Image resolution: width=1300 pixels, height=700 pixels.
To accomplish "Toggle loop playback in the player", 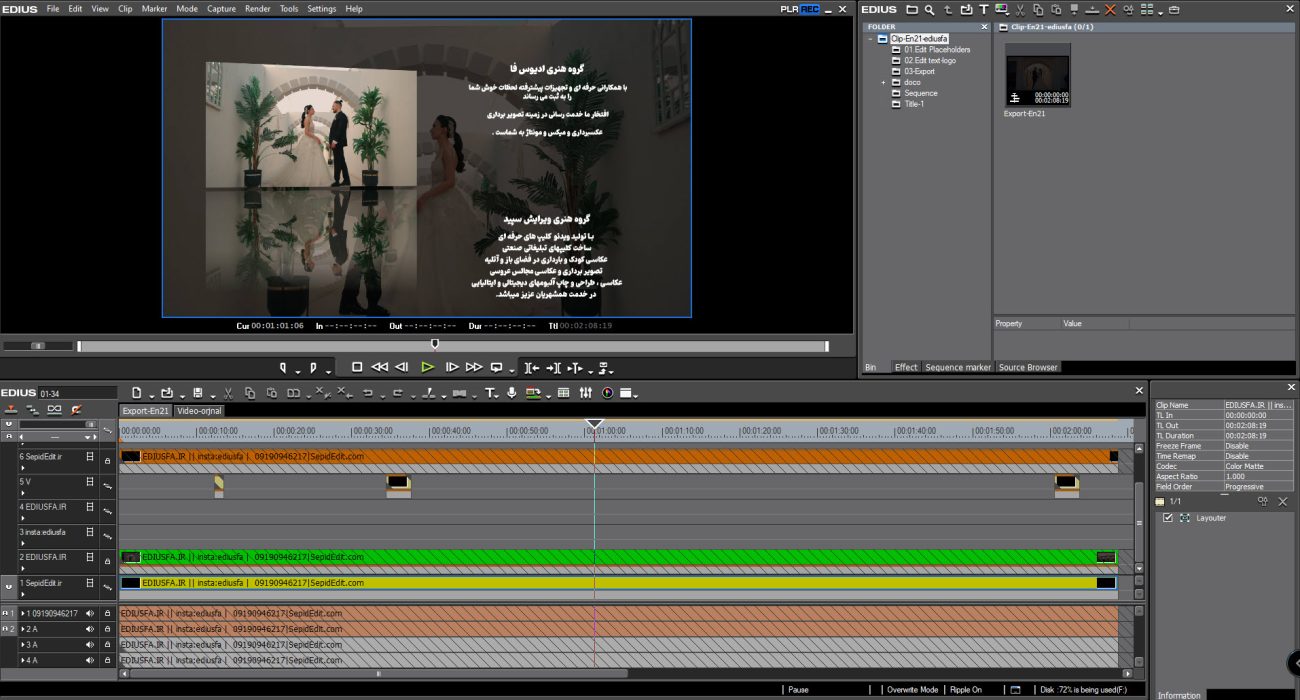I will click(496, 367).
